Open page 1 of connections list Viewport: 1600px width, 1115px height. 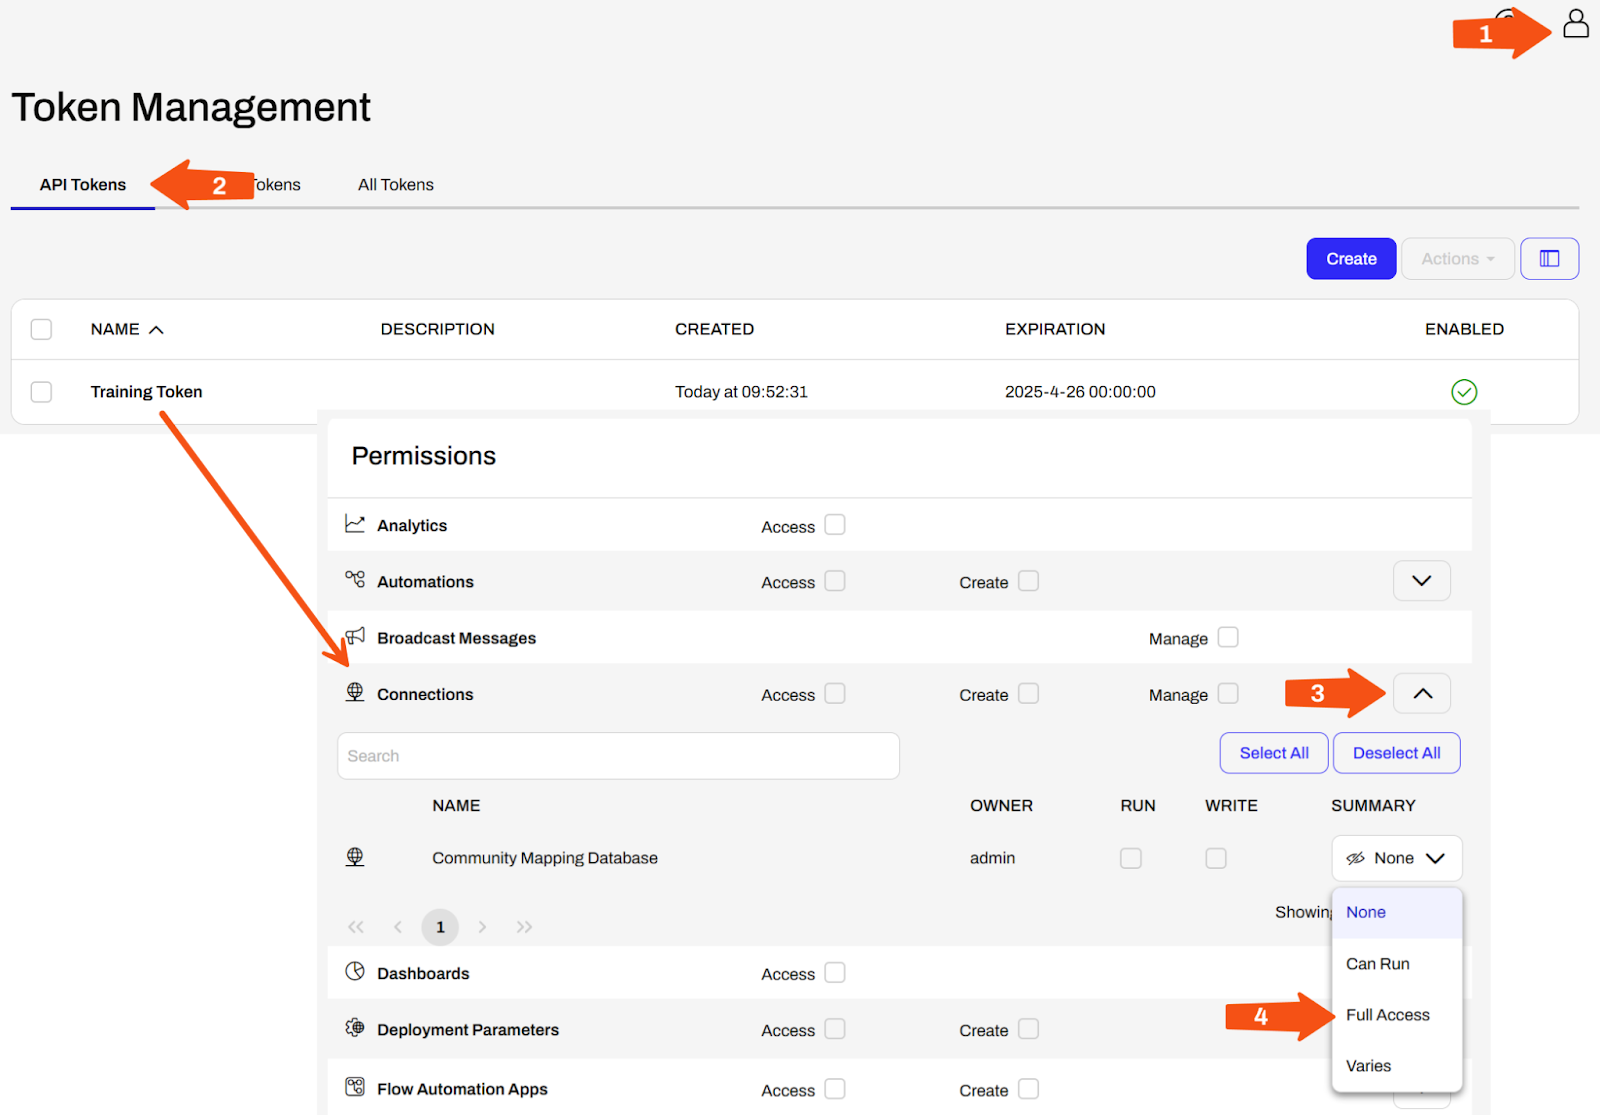tap(440, 927)
